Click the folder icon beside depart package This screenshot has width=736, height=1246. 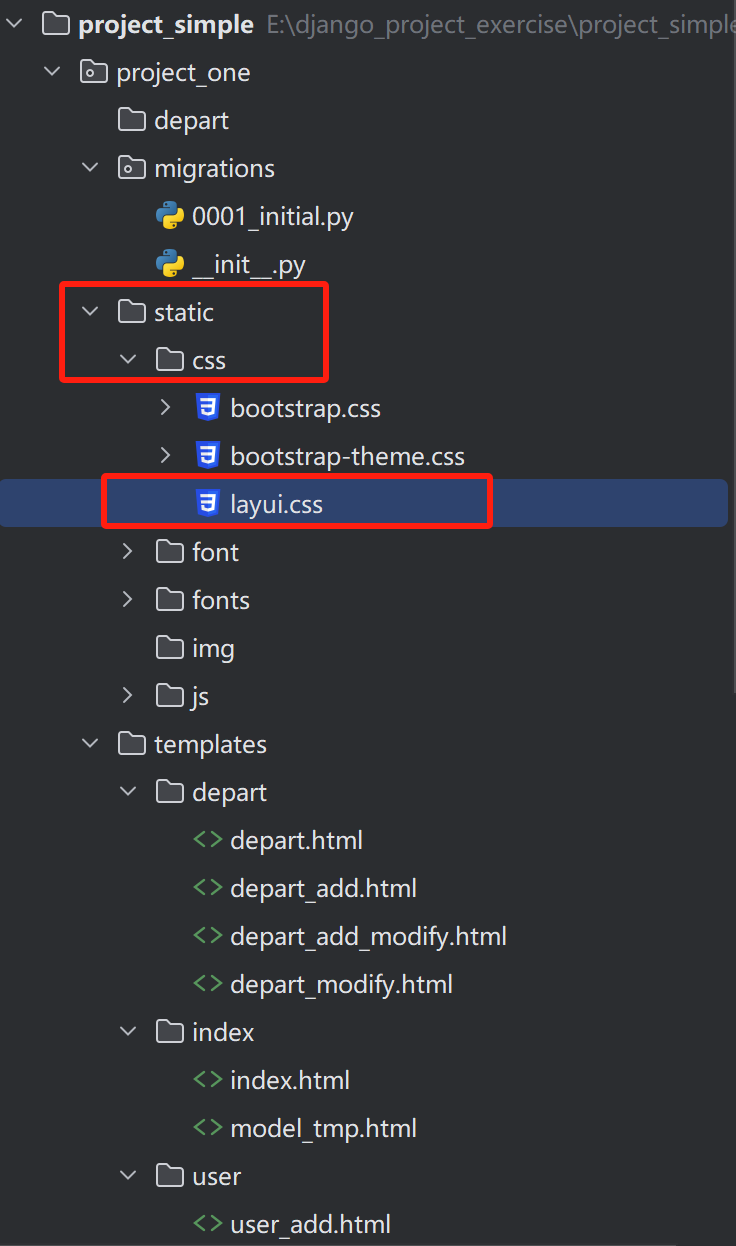[x=132, y=120]
